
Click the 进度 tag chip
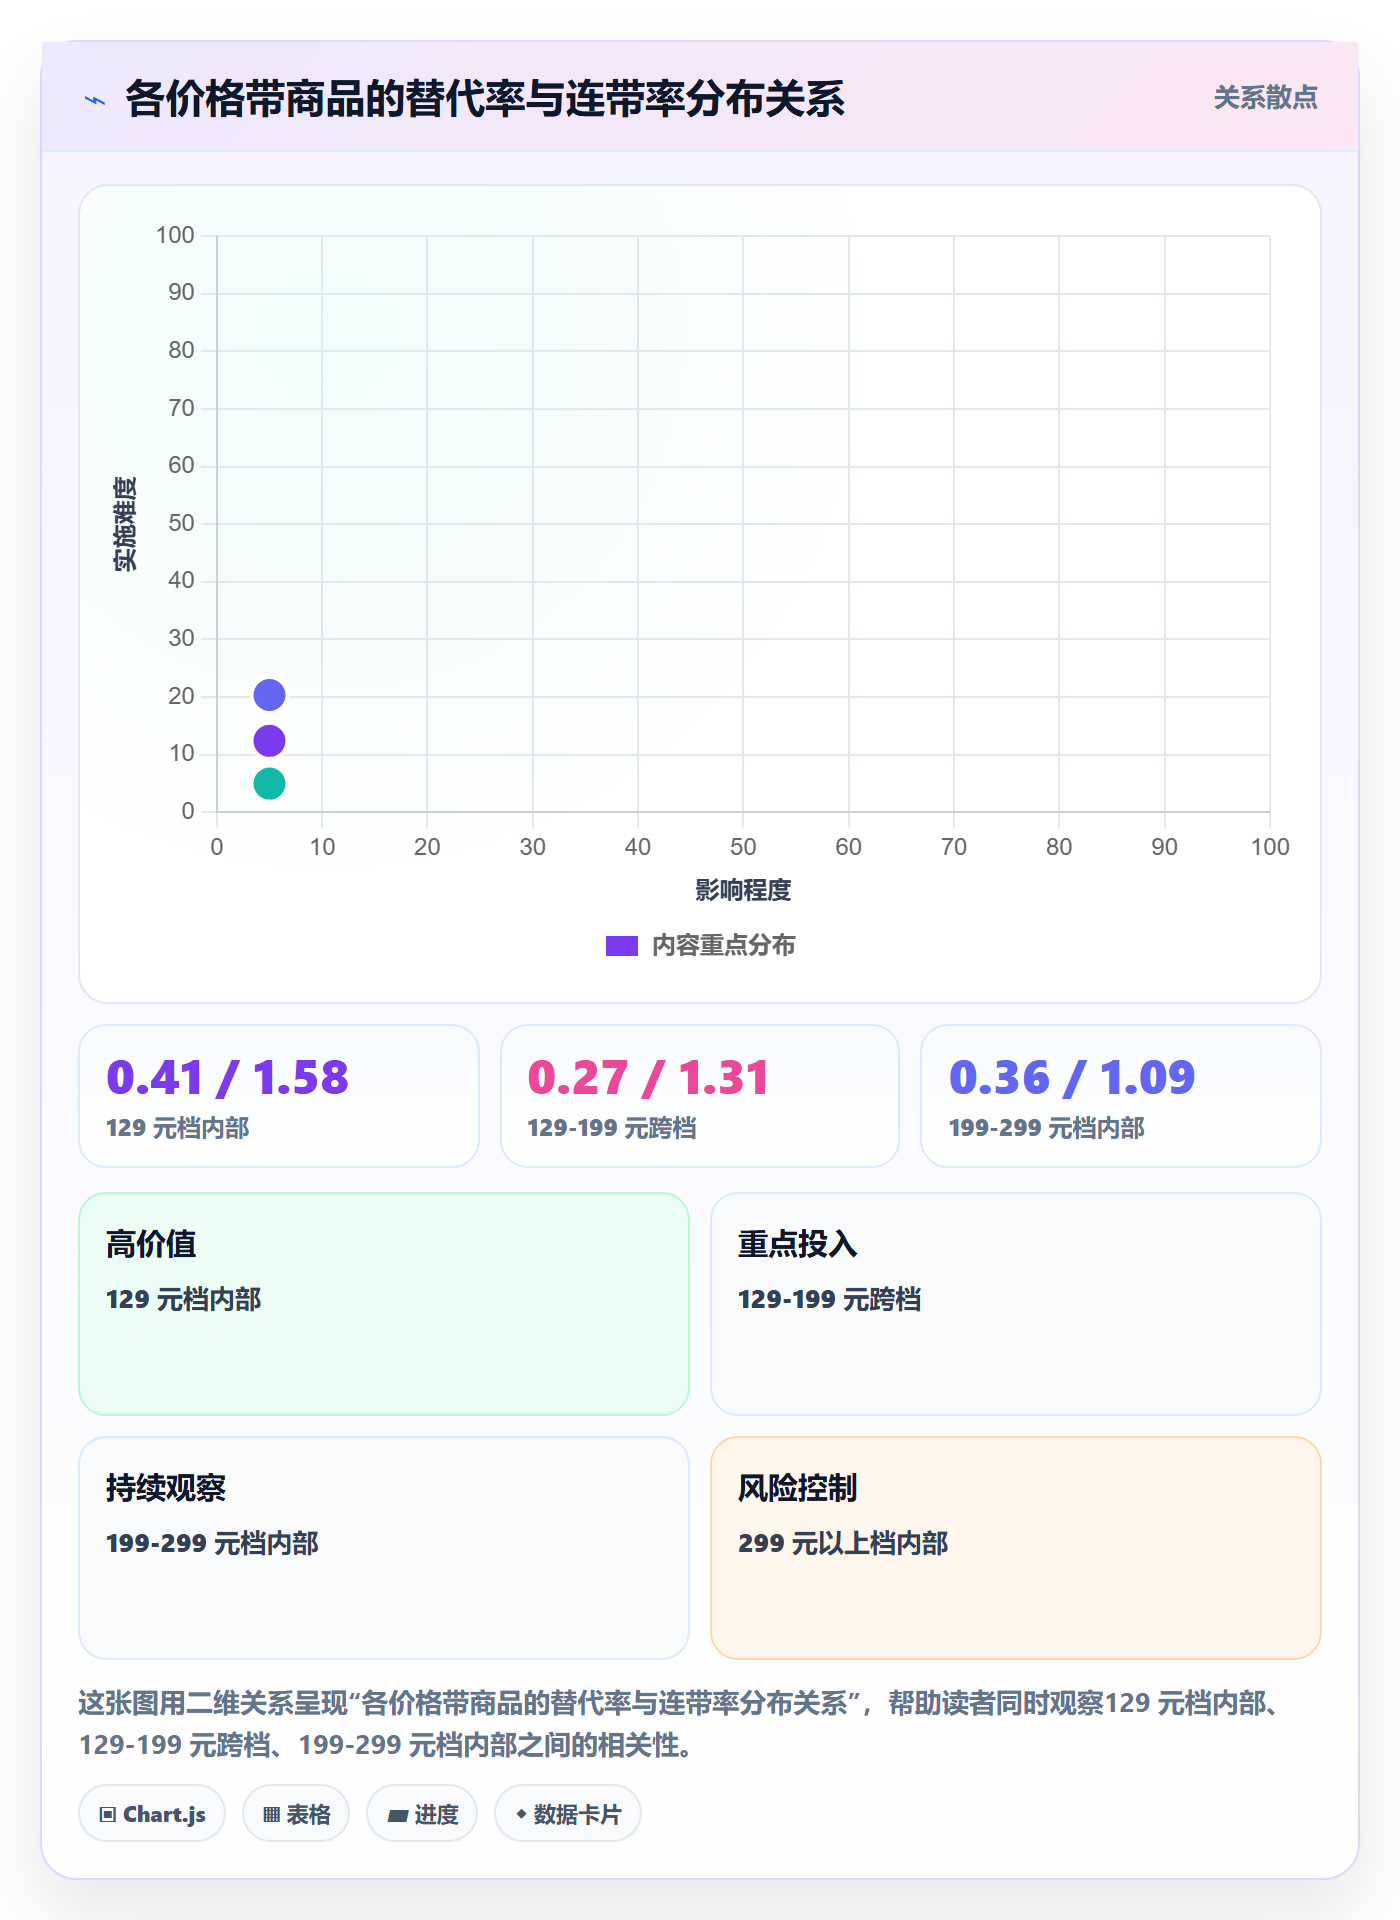click(x=422, y=1814)
